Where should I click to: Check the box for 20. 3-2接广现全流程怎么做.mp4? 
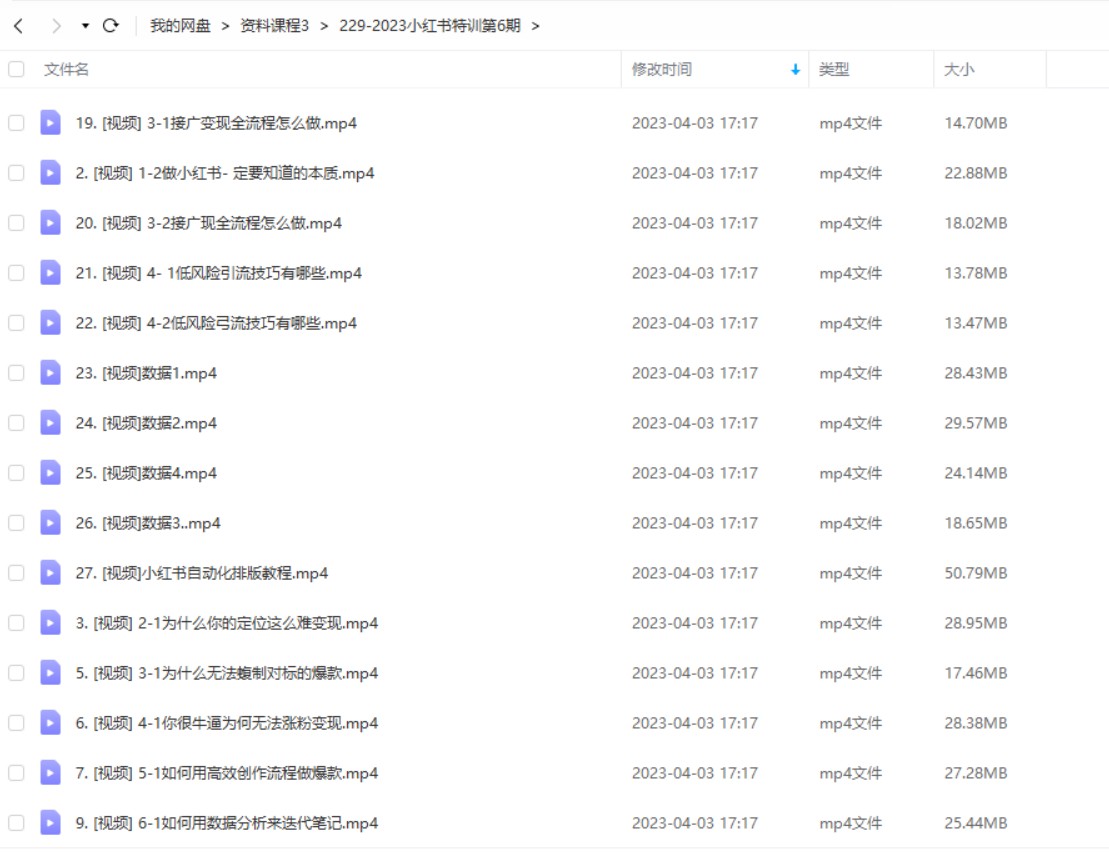click(16, 223)
